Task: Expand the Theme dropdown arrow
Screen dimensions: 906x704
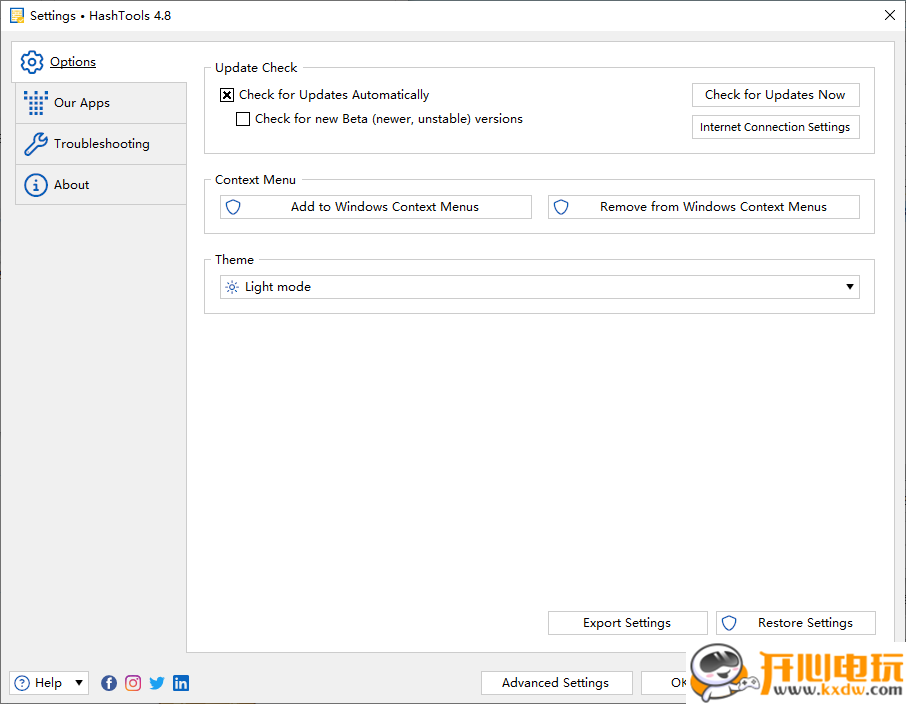Action: point(850,287)
